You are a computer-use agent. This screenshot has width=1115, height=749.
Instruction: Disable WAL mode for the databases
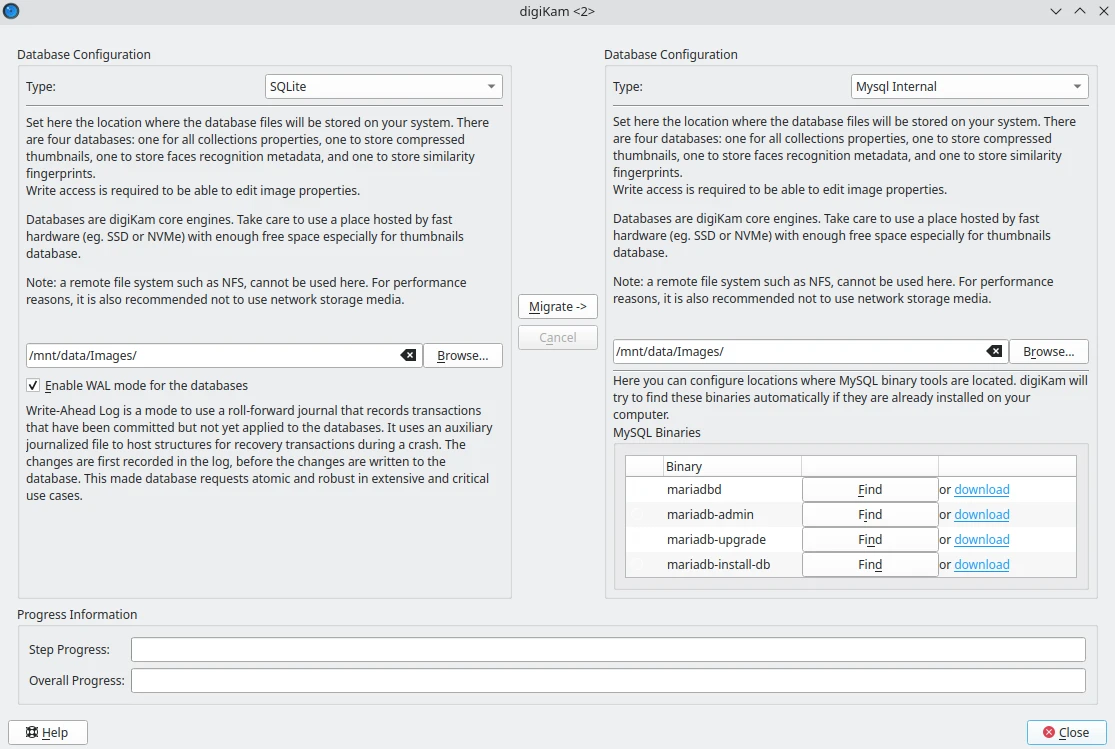(x=34, y=385)
